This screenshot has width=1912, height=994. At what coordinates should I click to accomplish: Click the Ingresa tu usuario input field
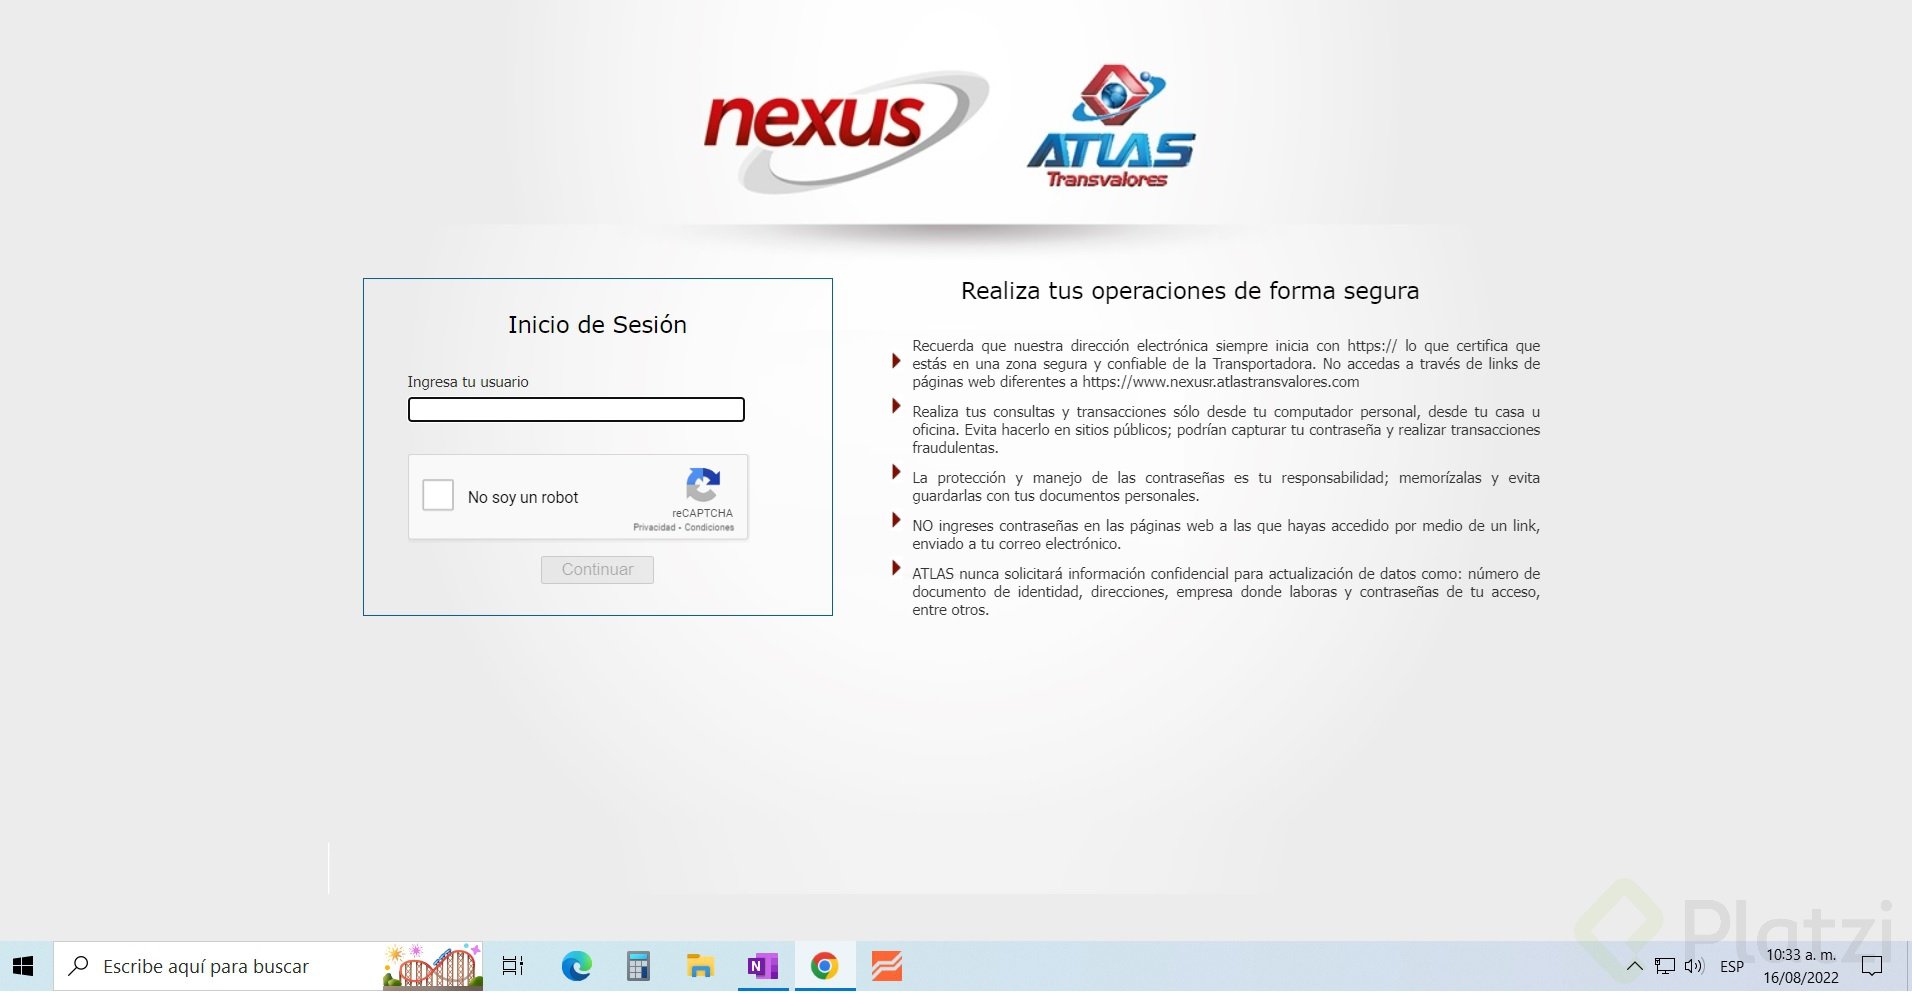576,409
